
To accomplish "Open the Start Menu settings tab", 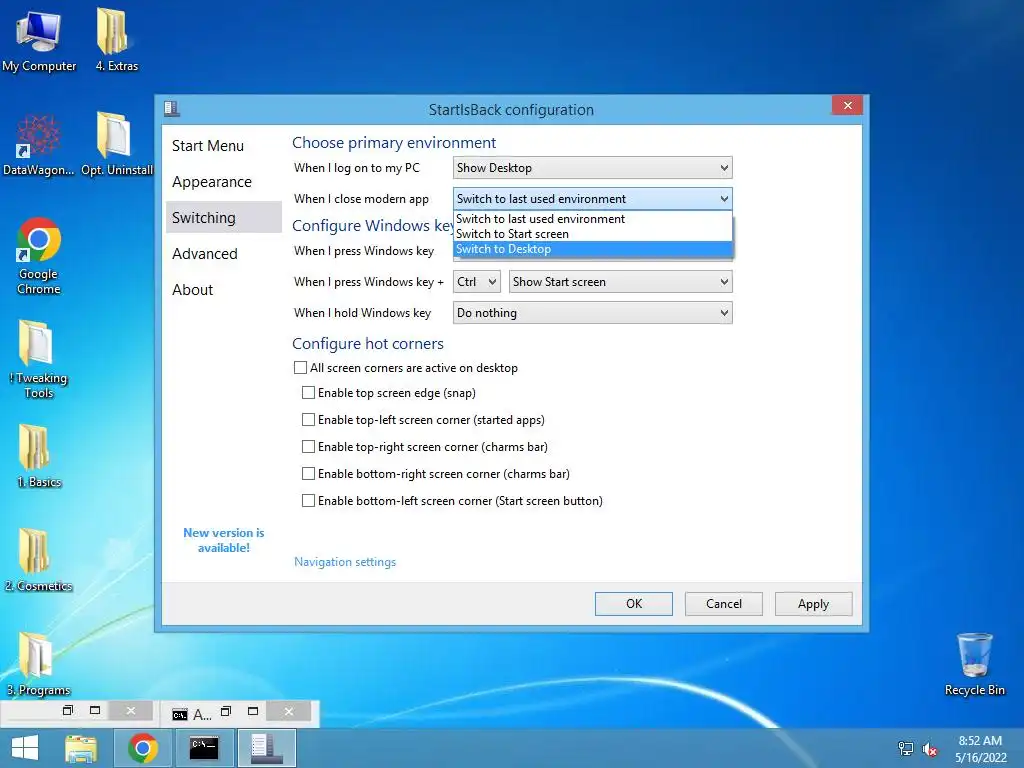I will pos(223,146).
